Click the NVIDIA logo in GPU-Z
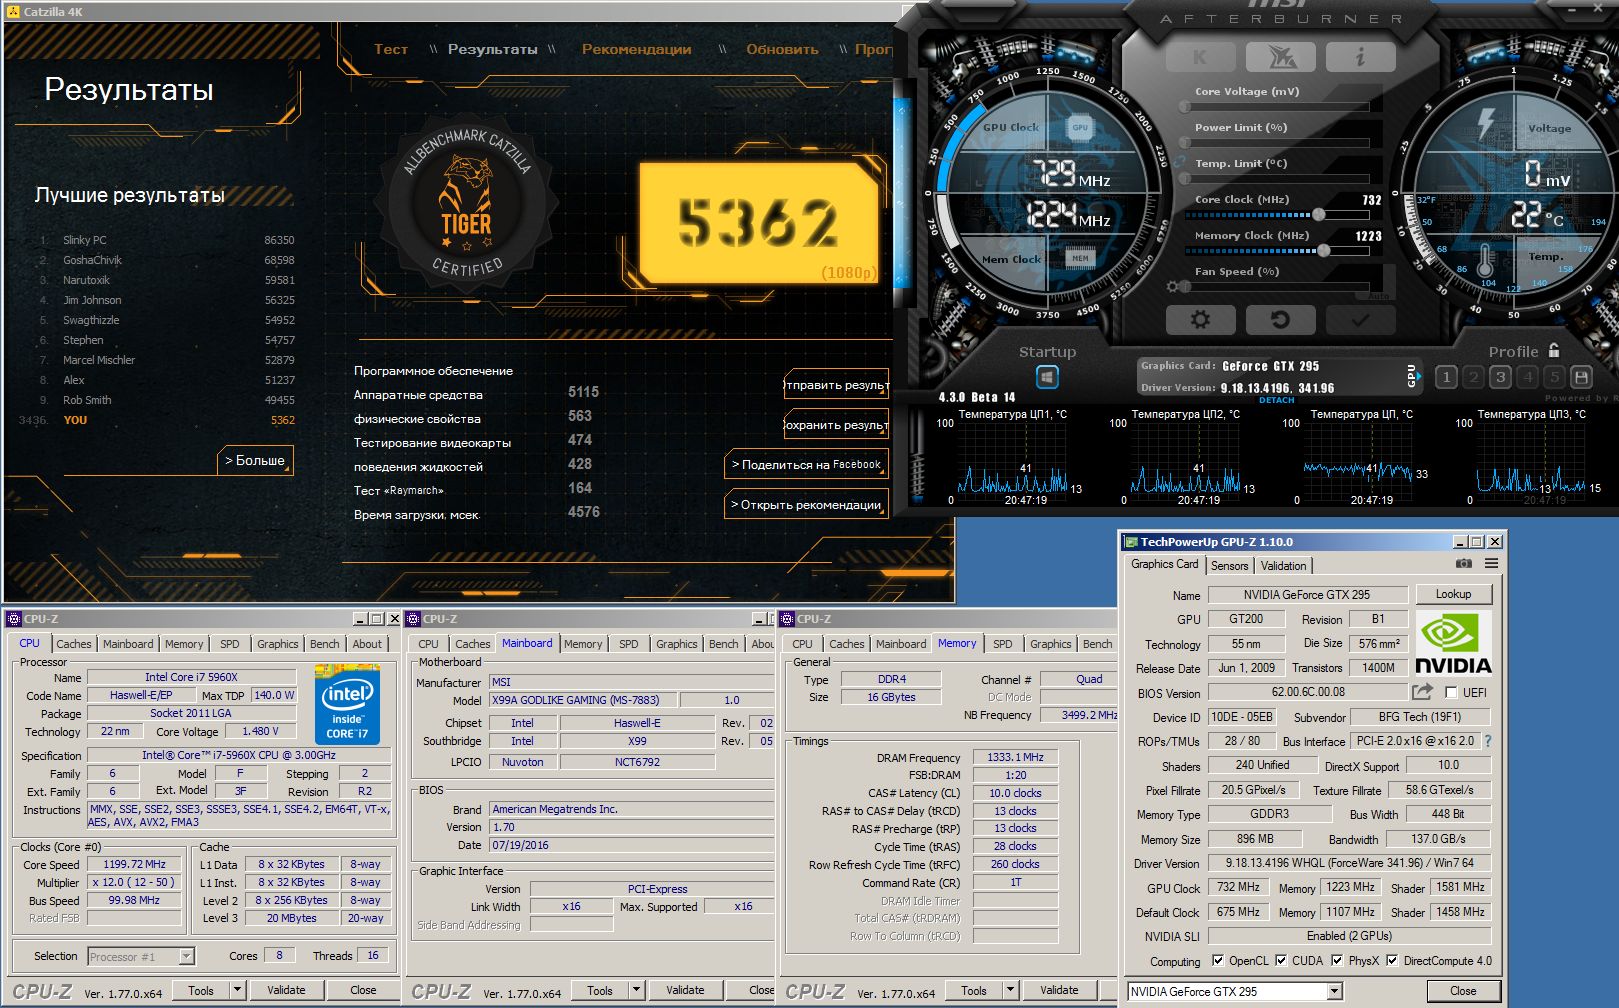Screen dimensions: 1619x1008 [x=1453, y=643]
